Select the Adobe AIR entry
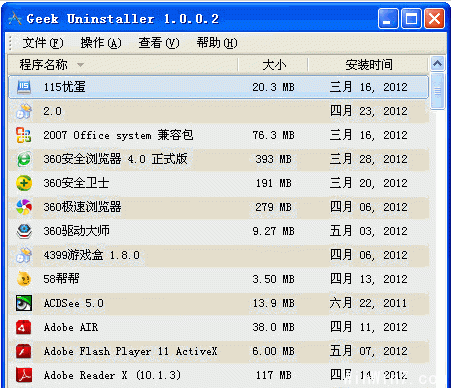Viewport: 451px width, 388px height. coord(71,327)
